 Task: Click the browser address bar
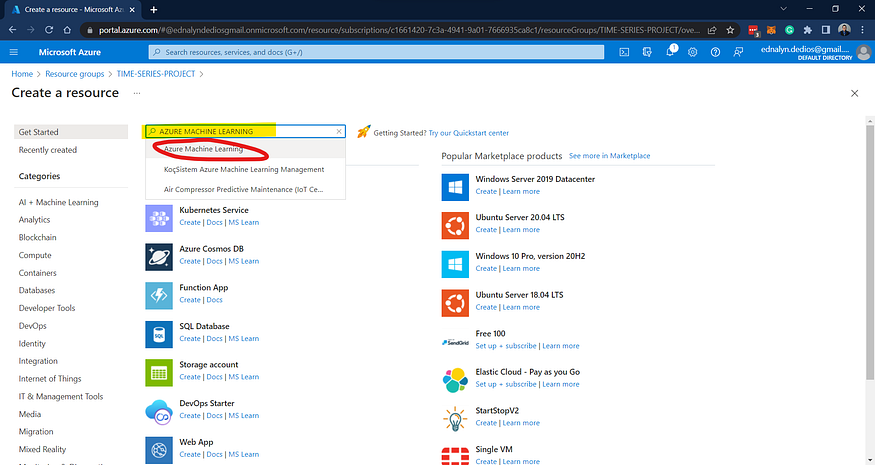(x=399, y=30)
